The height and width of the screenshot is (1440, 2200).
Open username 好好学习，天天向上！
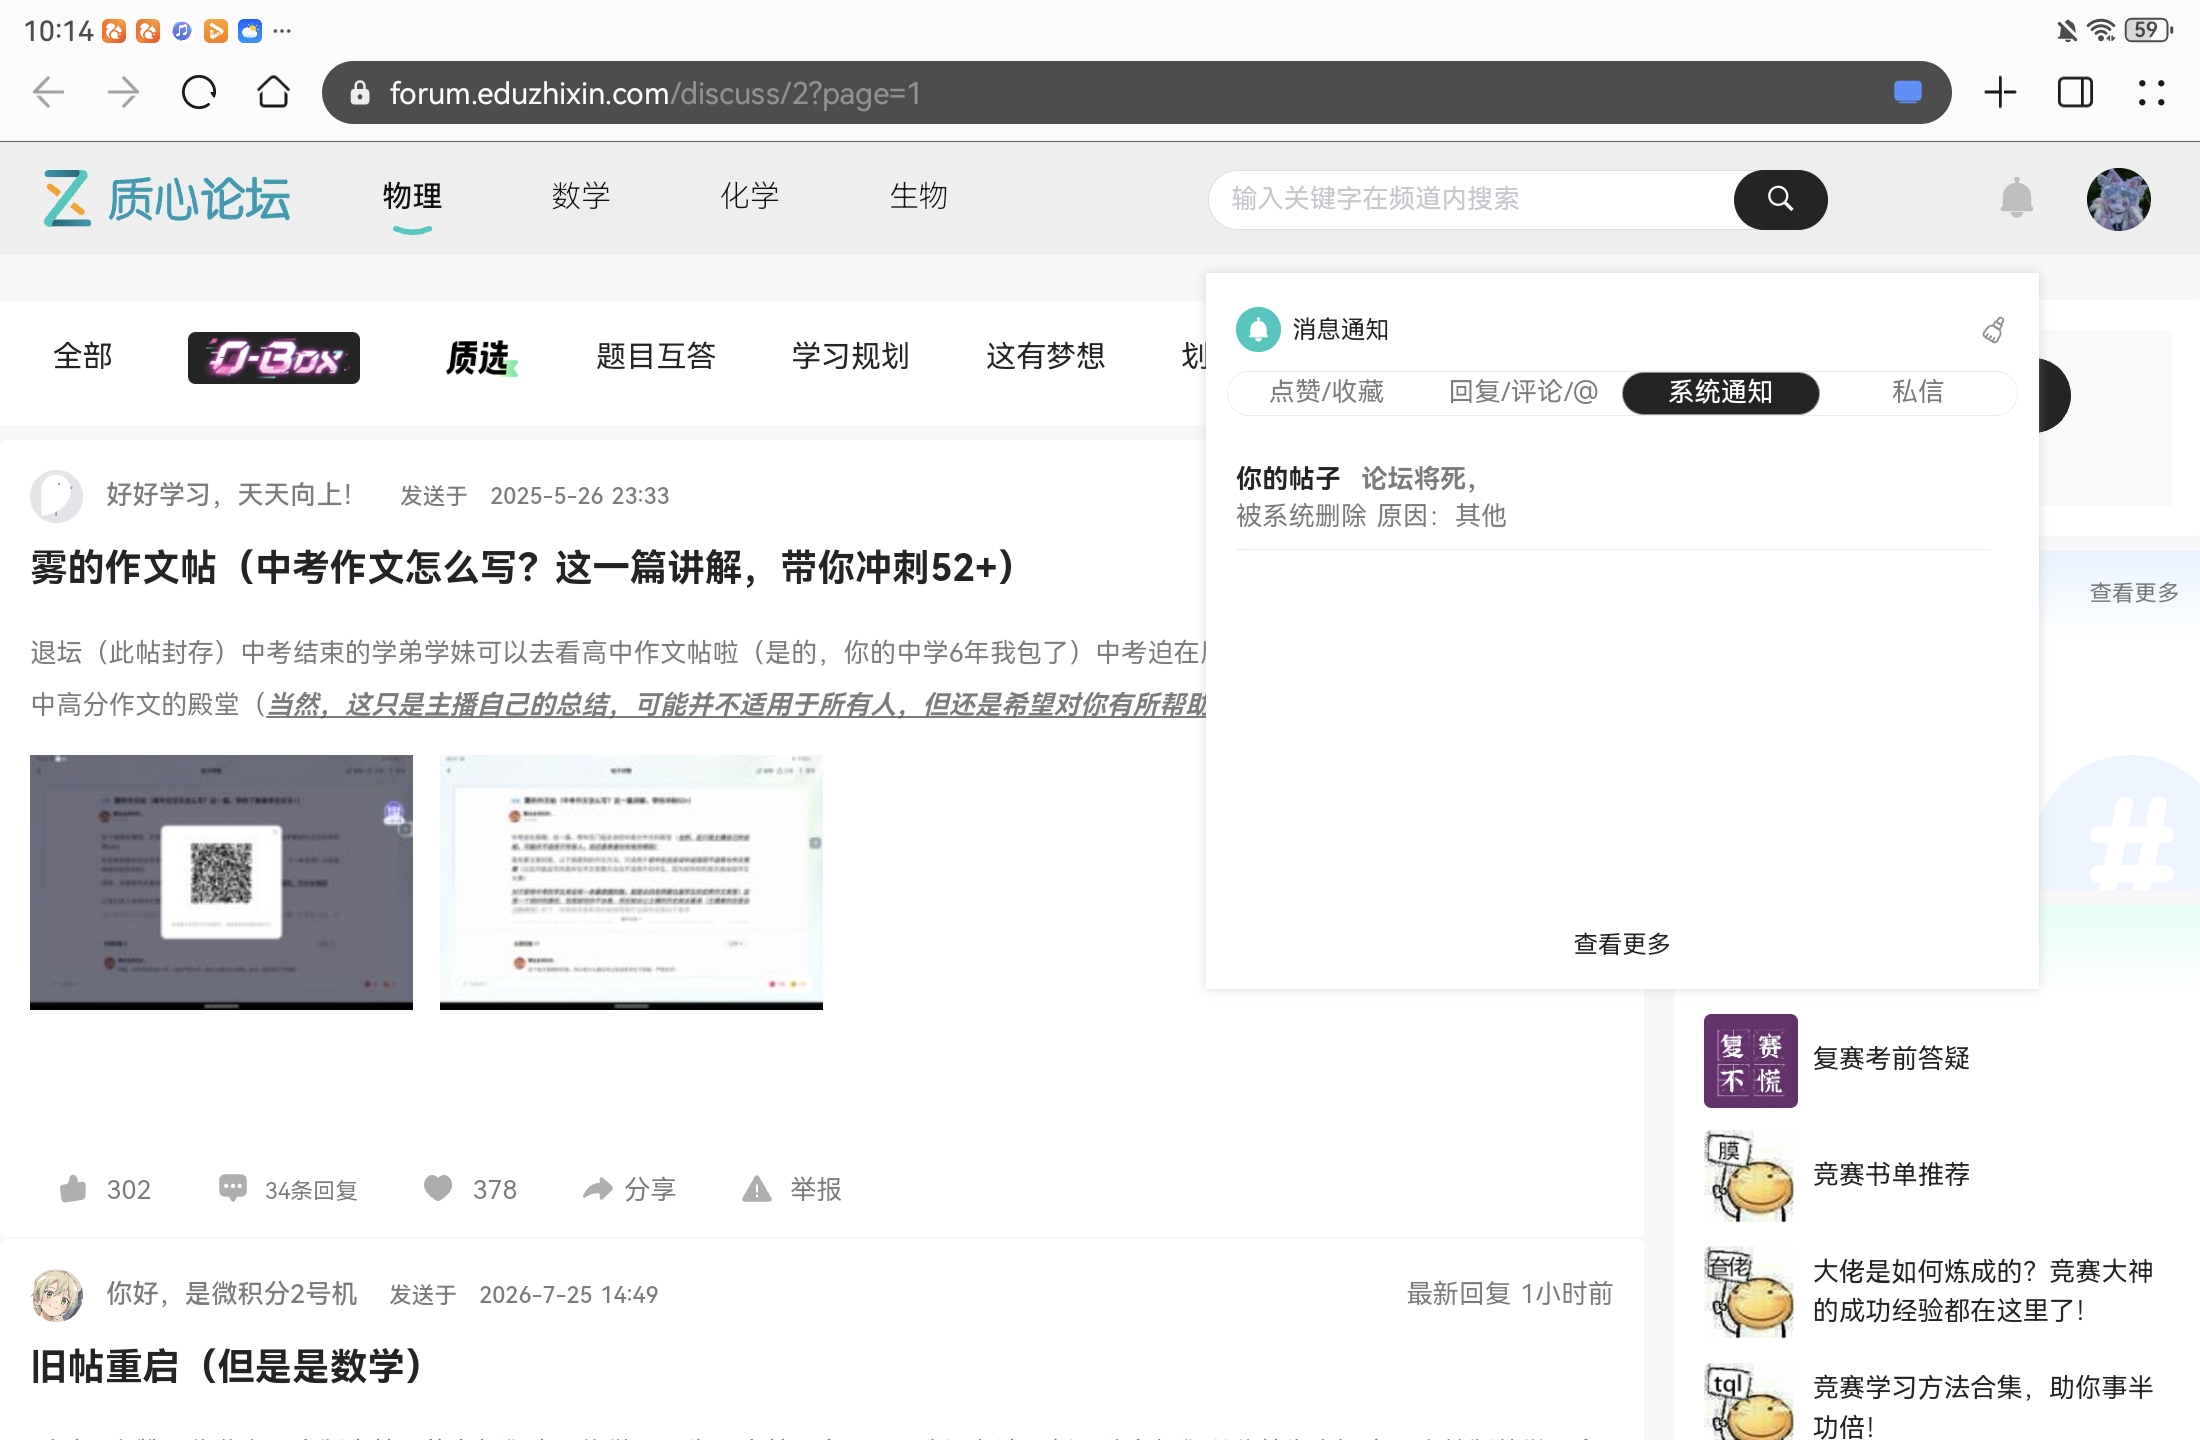(229, 495)
